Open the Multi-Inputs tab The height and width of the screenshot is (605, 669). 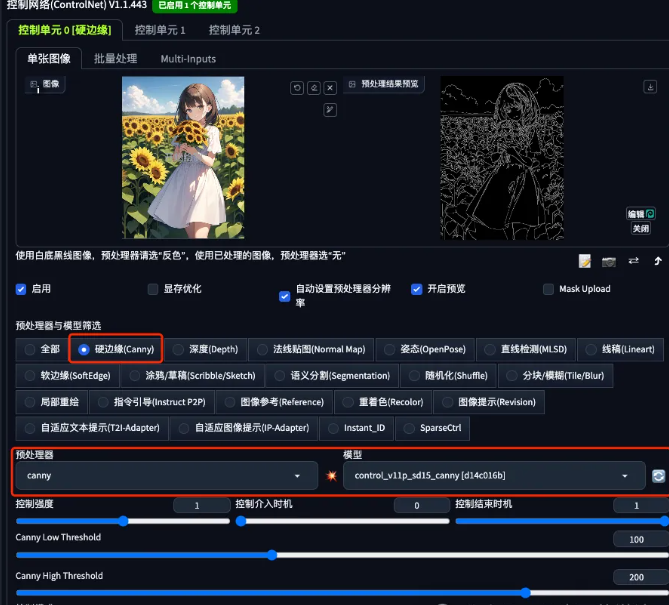tap(188, 58)
